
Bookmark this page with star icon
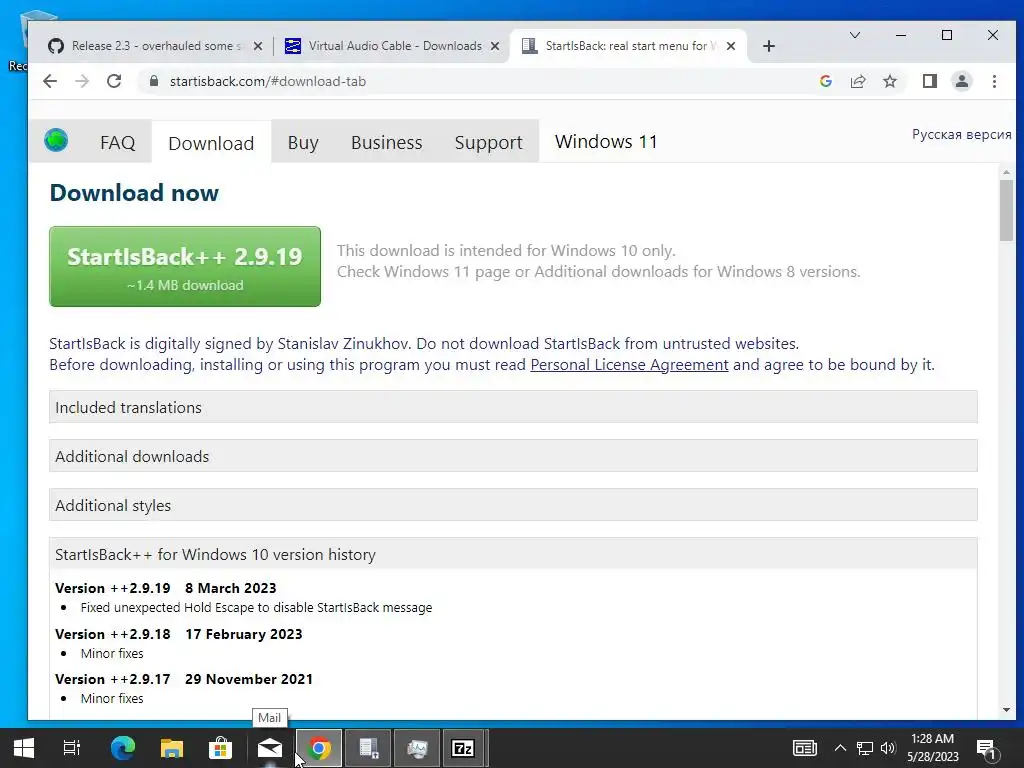pos(889,81)
